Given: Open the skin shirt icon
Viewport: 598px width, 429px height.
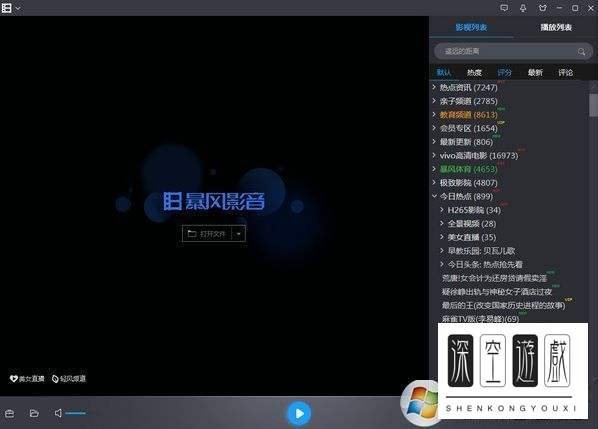Looking at the screenshot, I should (542, 8).
